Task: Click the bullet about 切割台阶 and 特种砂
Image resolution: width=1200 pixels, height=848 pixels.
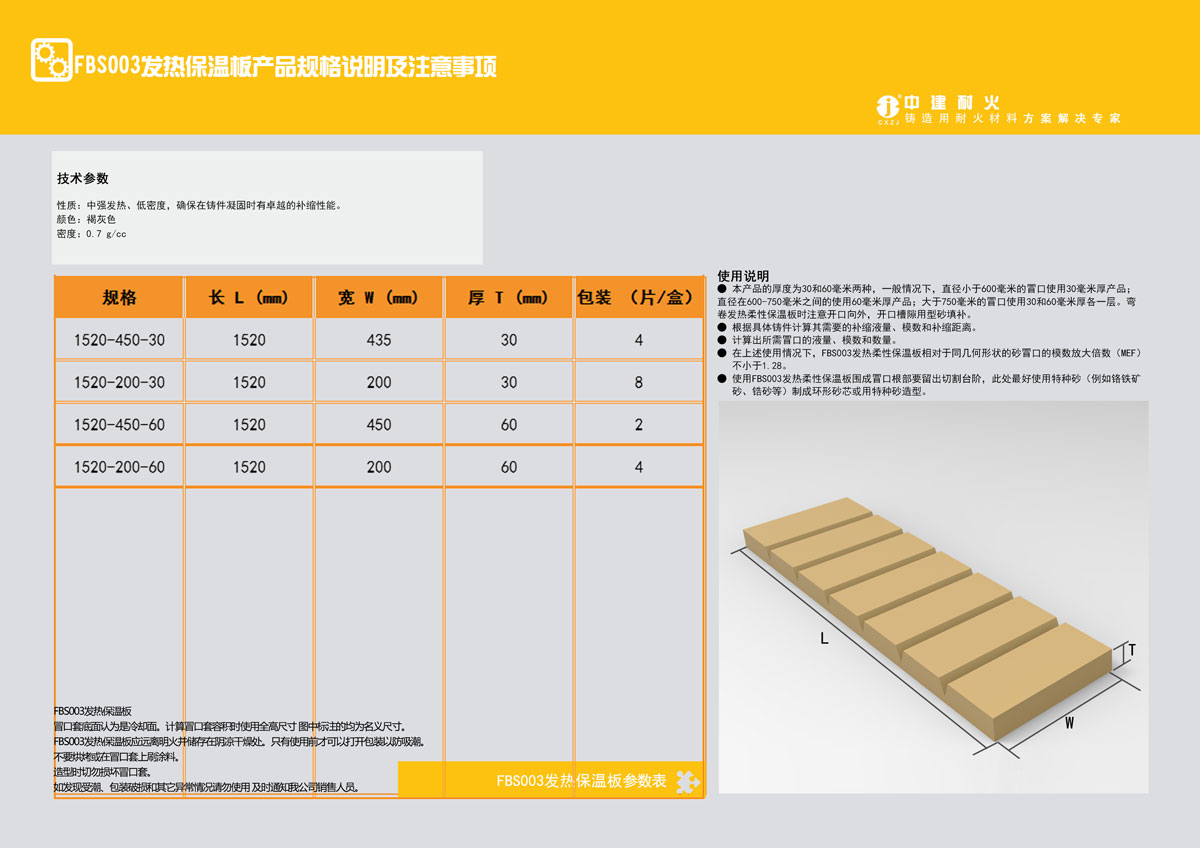Action: (x=930, y=385)
